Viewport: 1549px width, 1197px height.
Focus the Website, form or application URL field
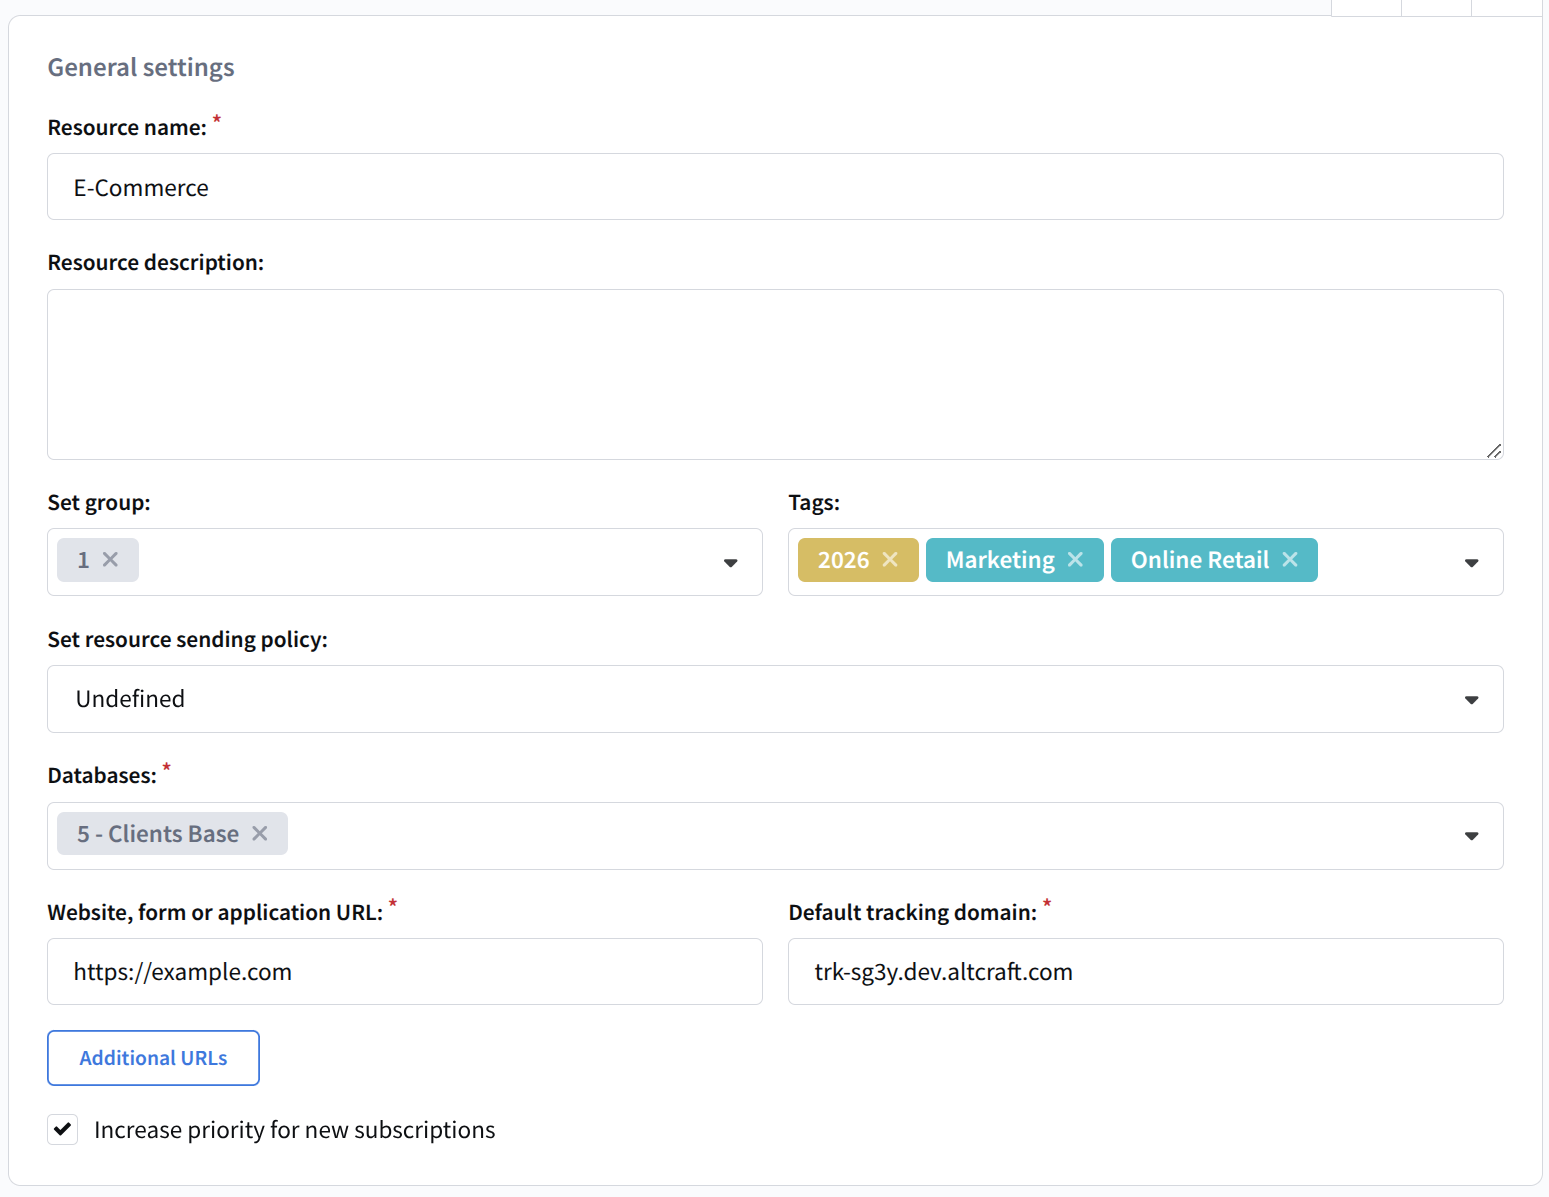(405, 972)
